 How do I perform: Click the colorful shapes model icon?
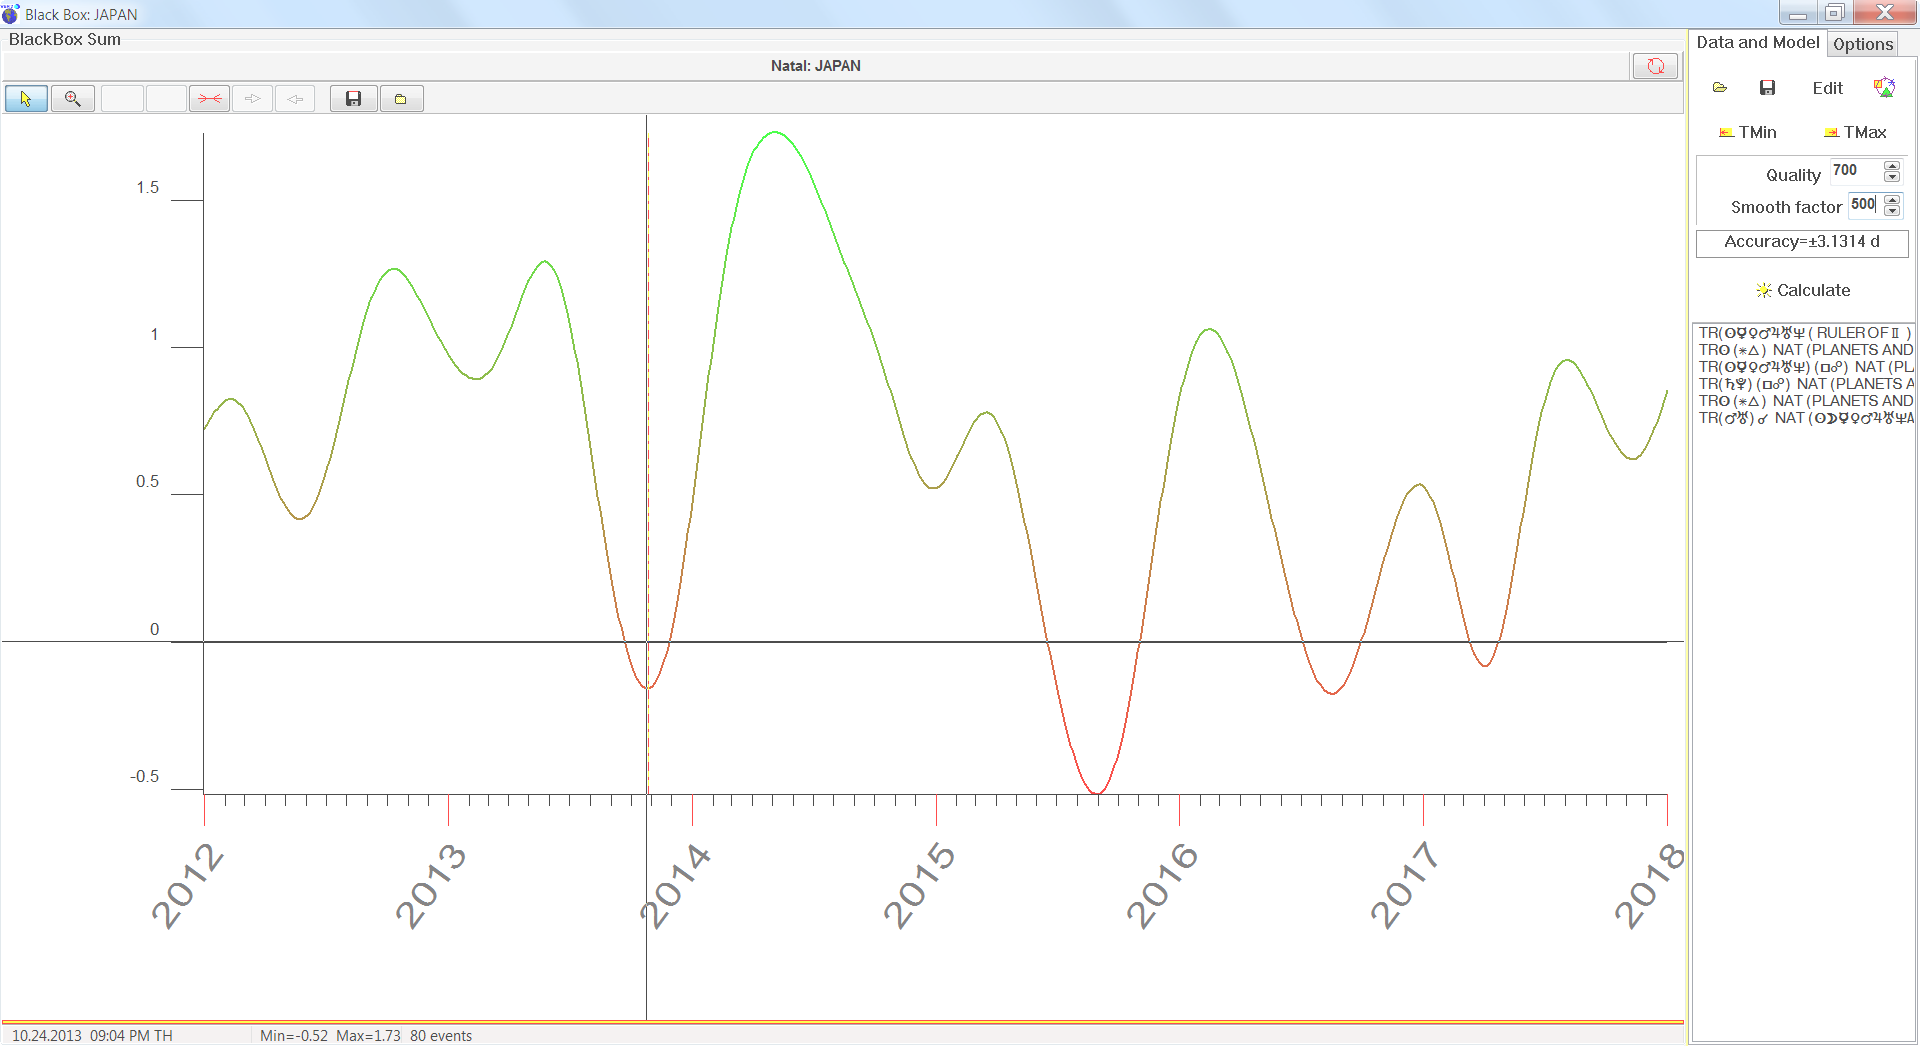point(1884,88)
